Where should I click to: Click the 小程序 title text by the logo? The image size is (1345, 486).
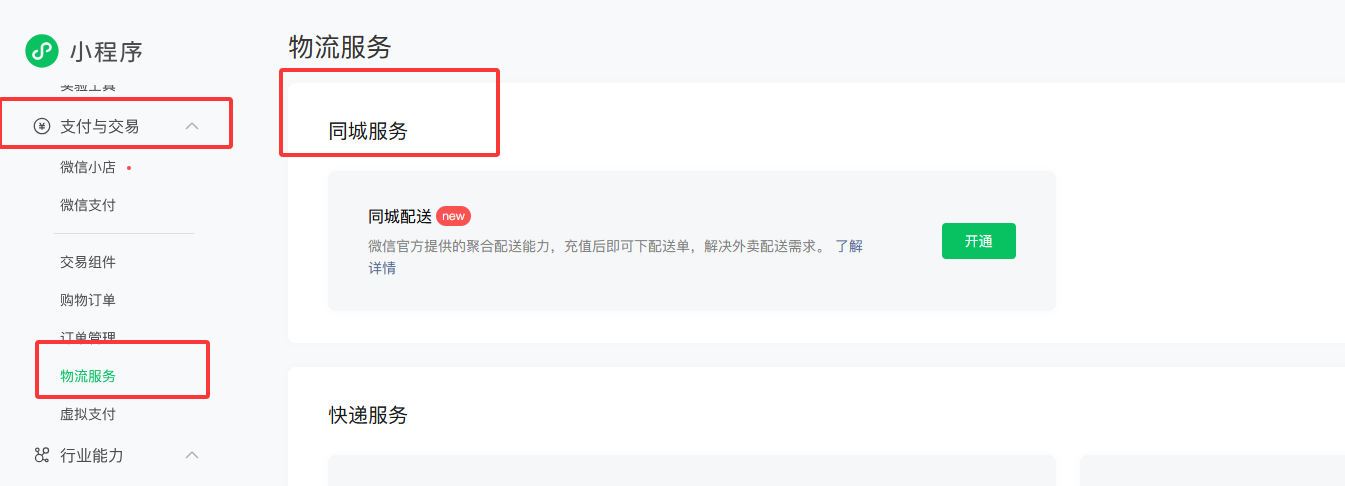tap(106, 51)
